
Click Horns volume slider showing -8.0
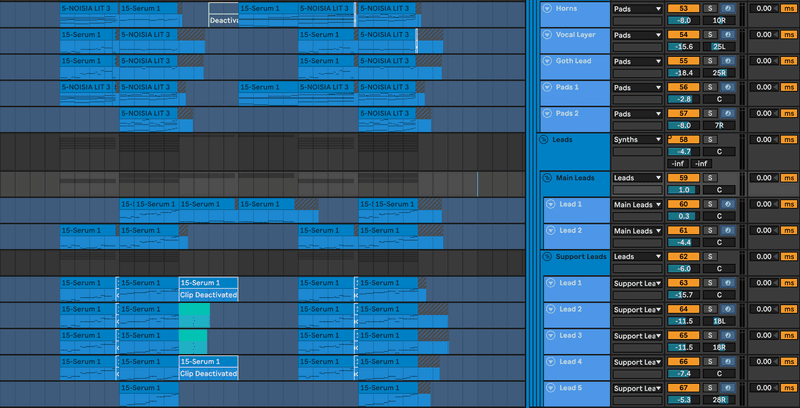coord(683,20)
